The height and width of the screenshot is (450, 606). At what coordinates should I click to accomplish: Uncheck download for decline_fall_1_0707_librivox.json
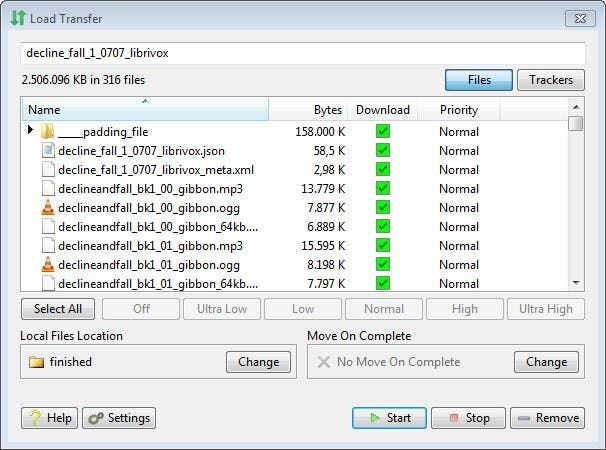click(x=383, y=150)
